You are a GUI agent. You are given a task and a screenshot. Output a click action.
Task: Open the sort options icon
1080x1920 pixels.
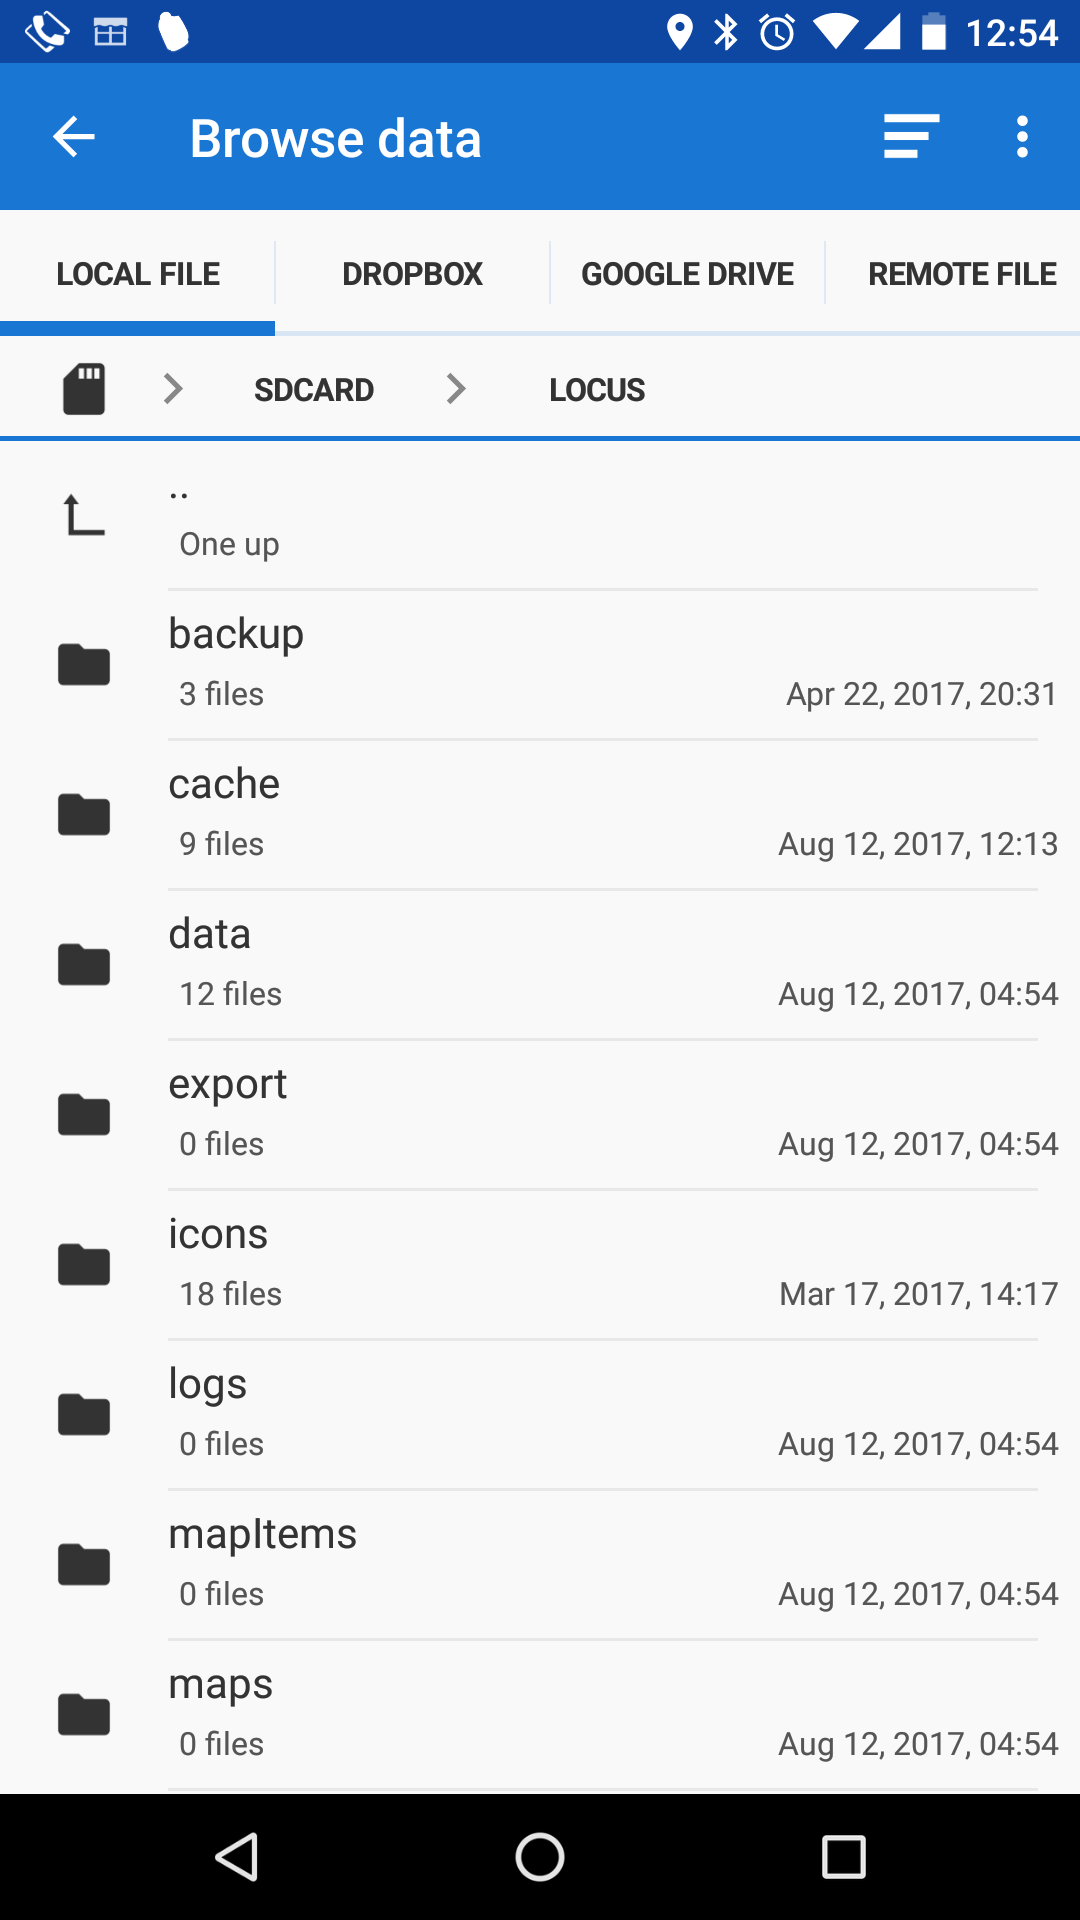[x=911, y=137]
